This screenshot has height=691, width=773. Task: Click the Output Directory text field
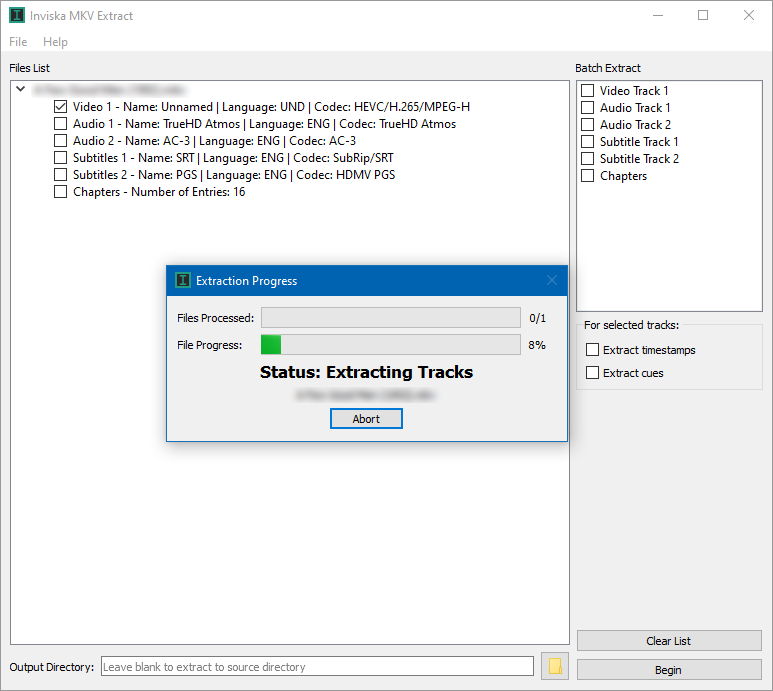[x=317, y=666]
